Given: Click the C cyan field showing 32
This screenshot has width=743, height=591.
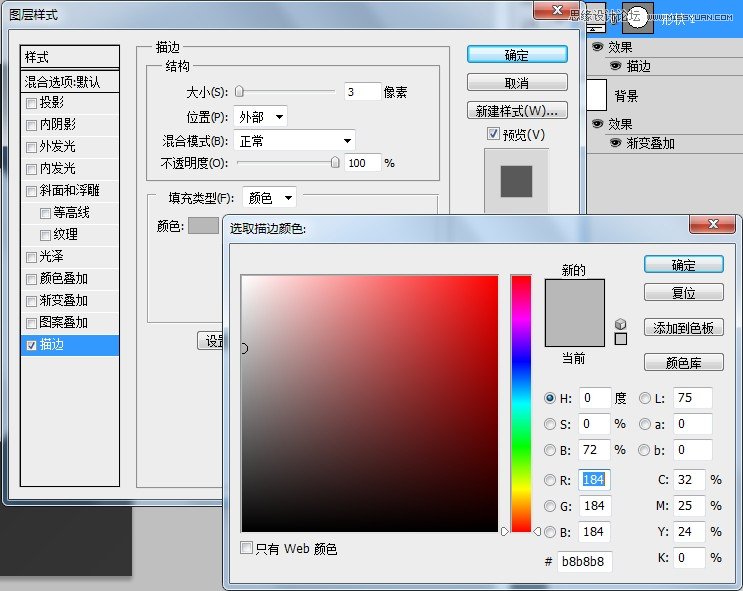Looking at the screenshot, I should 689,480.
